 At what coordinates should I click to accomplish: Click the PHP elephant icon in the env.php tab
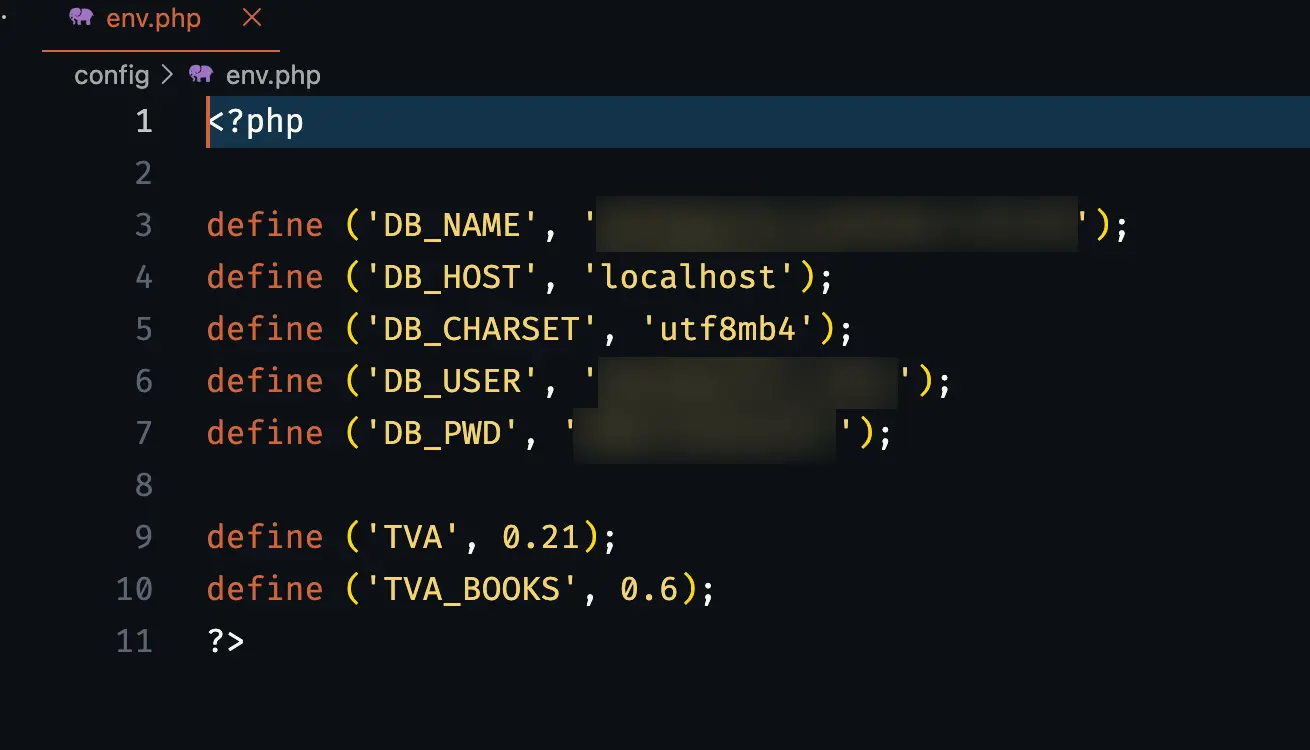tap(81, 17)
